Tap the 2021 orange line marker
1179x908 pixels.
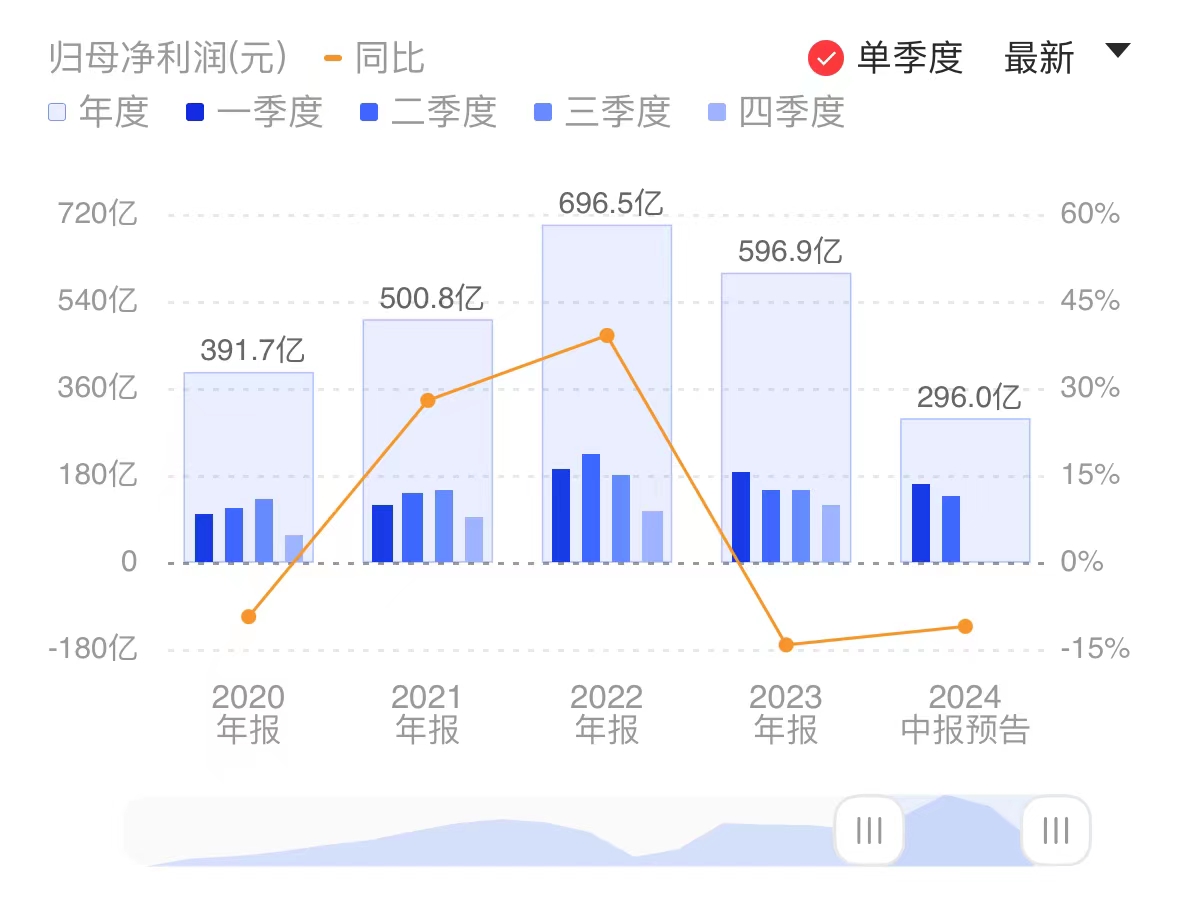point(428,401)
